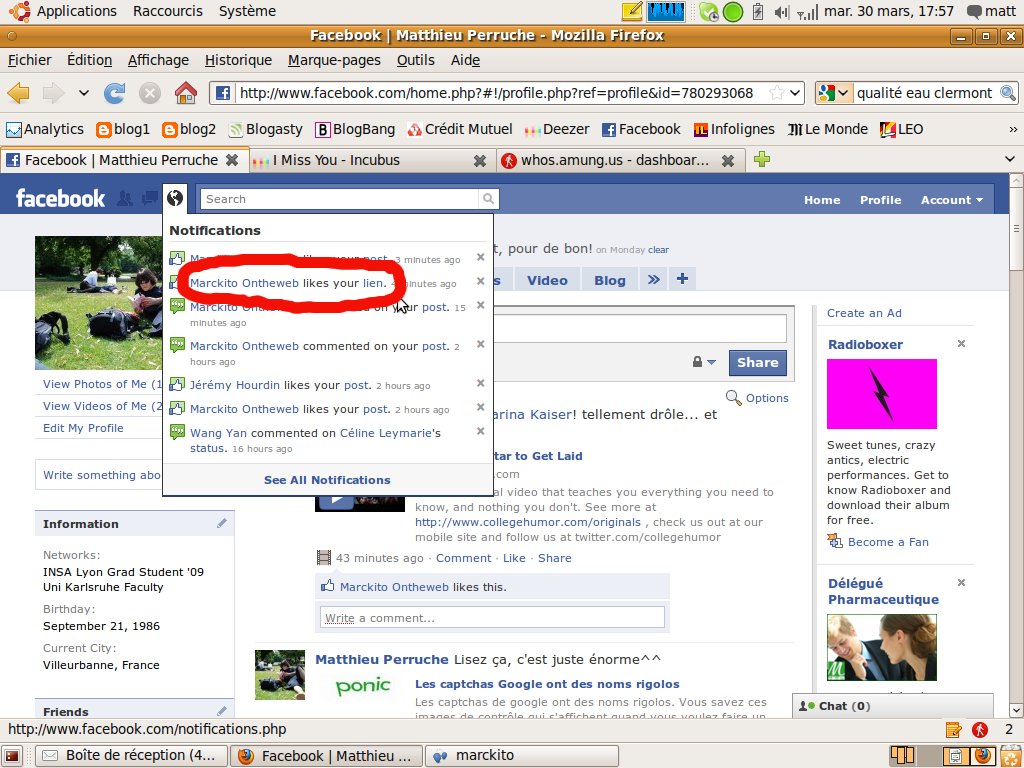Viewport: 1024px width, 768px height.
Task: Click the Forward arrow navigation button
Action: (54, 93)
